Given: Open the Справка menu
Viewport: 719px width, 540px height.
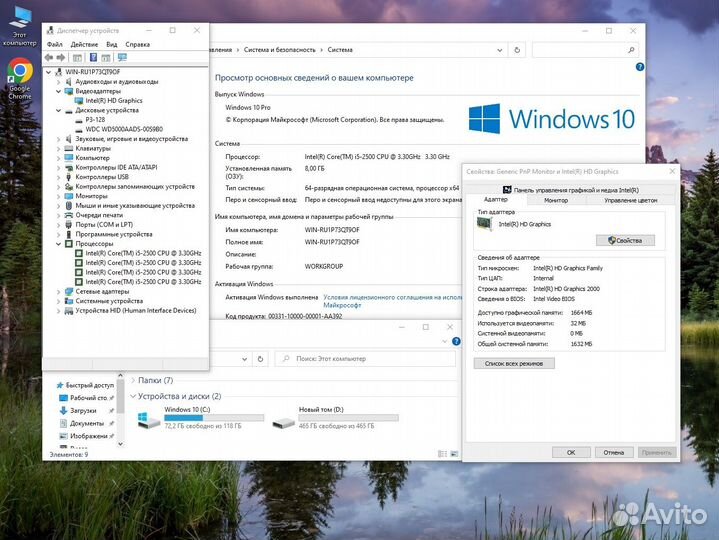Looking at the screenshot, I should pyautogui.click(x=138, y=44).
